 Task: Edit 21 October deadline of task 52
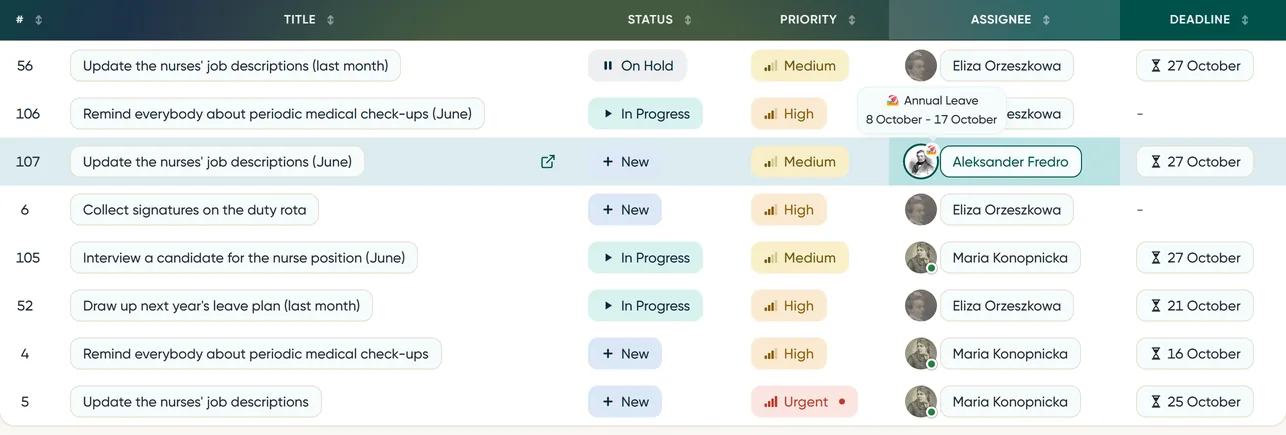pos(1195,306)
